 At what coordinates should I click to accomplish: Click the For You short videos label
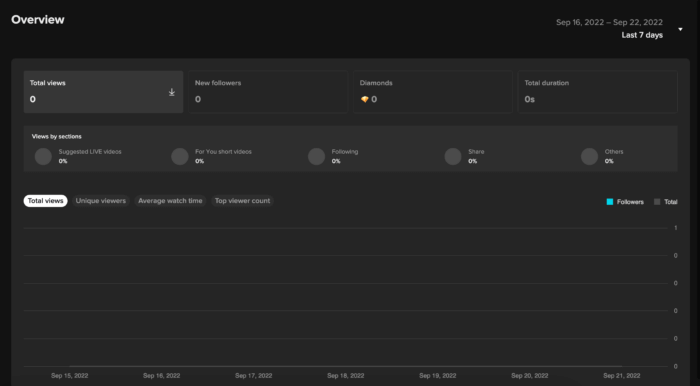(x=223, y=152)
